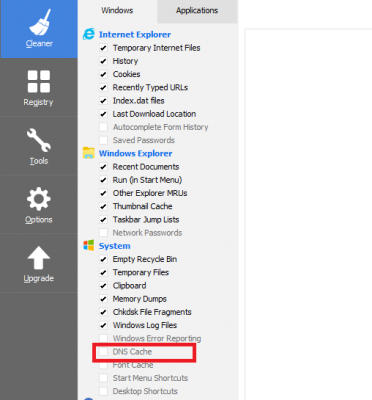Image resolution: width=372 pixels, height=400 pixels.
Task: Uncheck Temporary Files checkbox
Action: pos(103,272)
